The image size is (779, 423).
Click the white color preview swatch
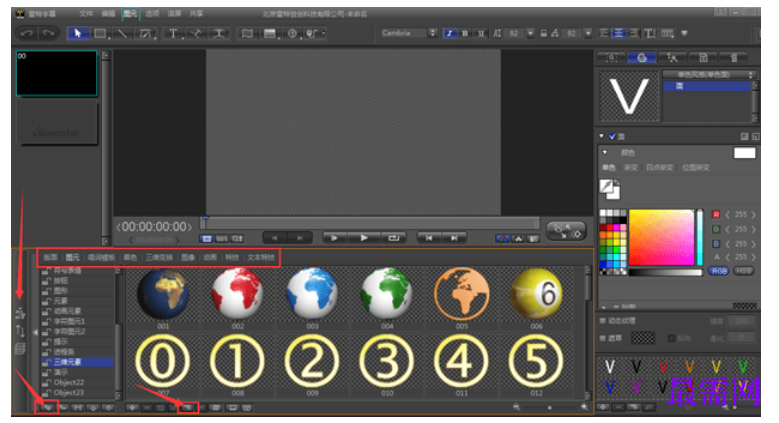[x=744, y=153]
